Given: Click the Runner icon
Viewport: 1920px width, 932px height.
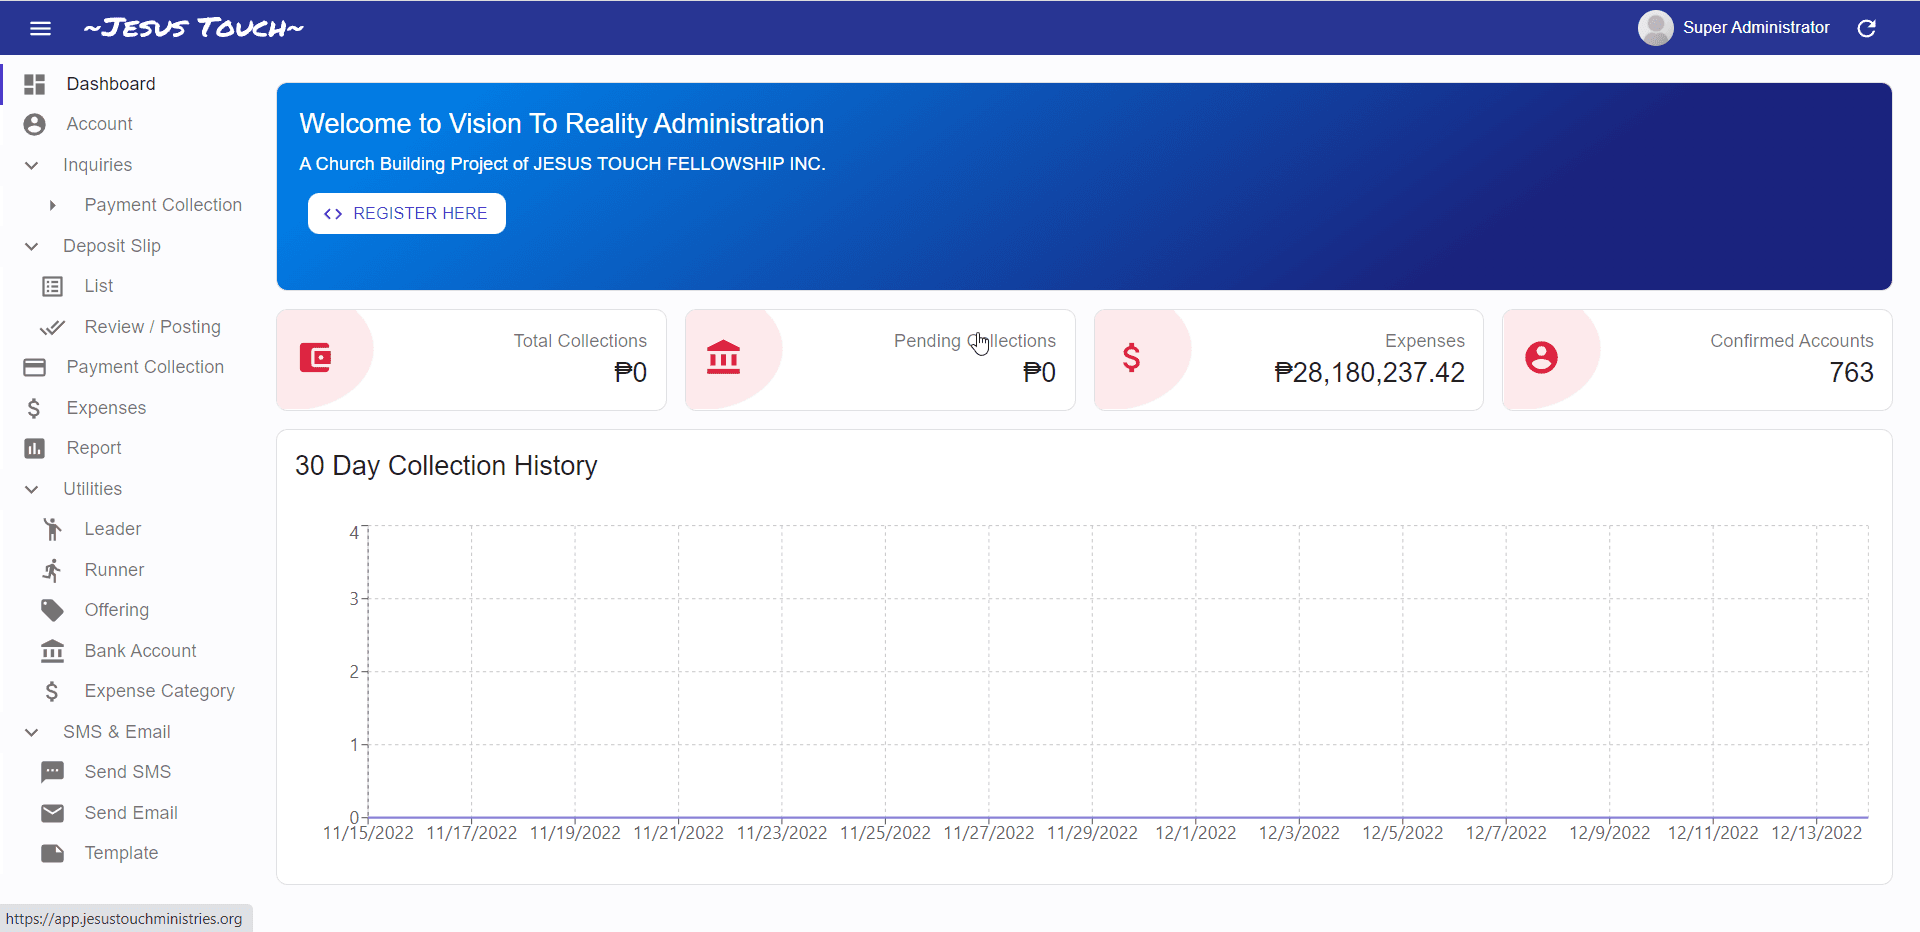Looking at the screenshot, I should coord(53,570).
